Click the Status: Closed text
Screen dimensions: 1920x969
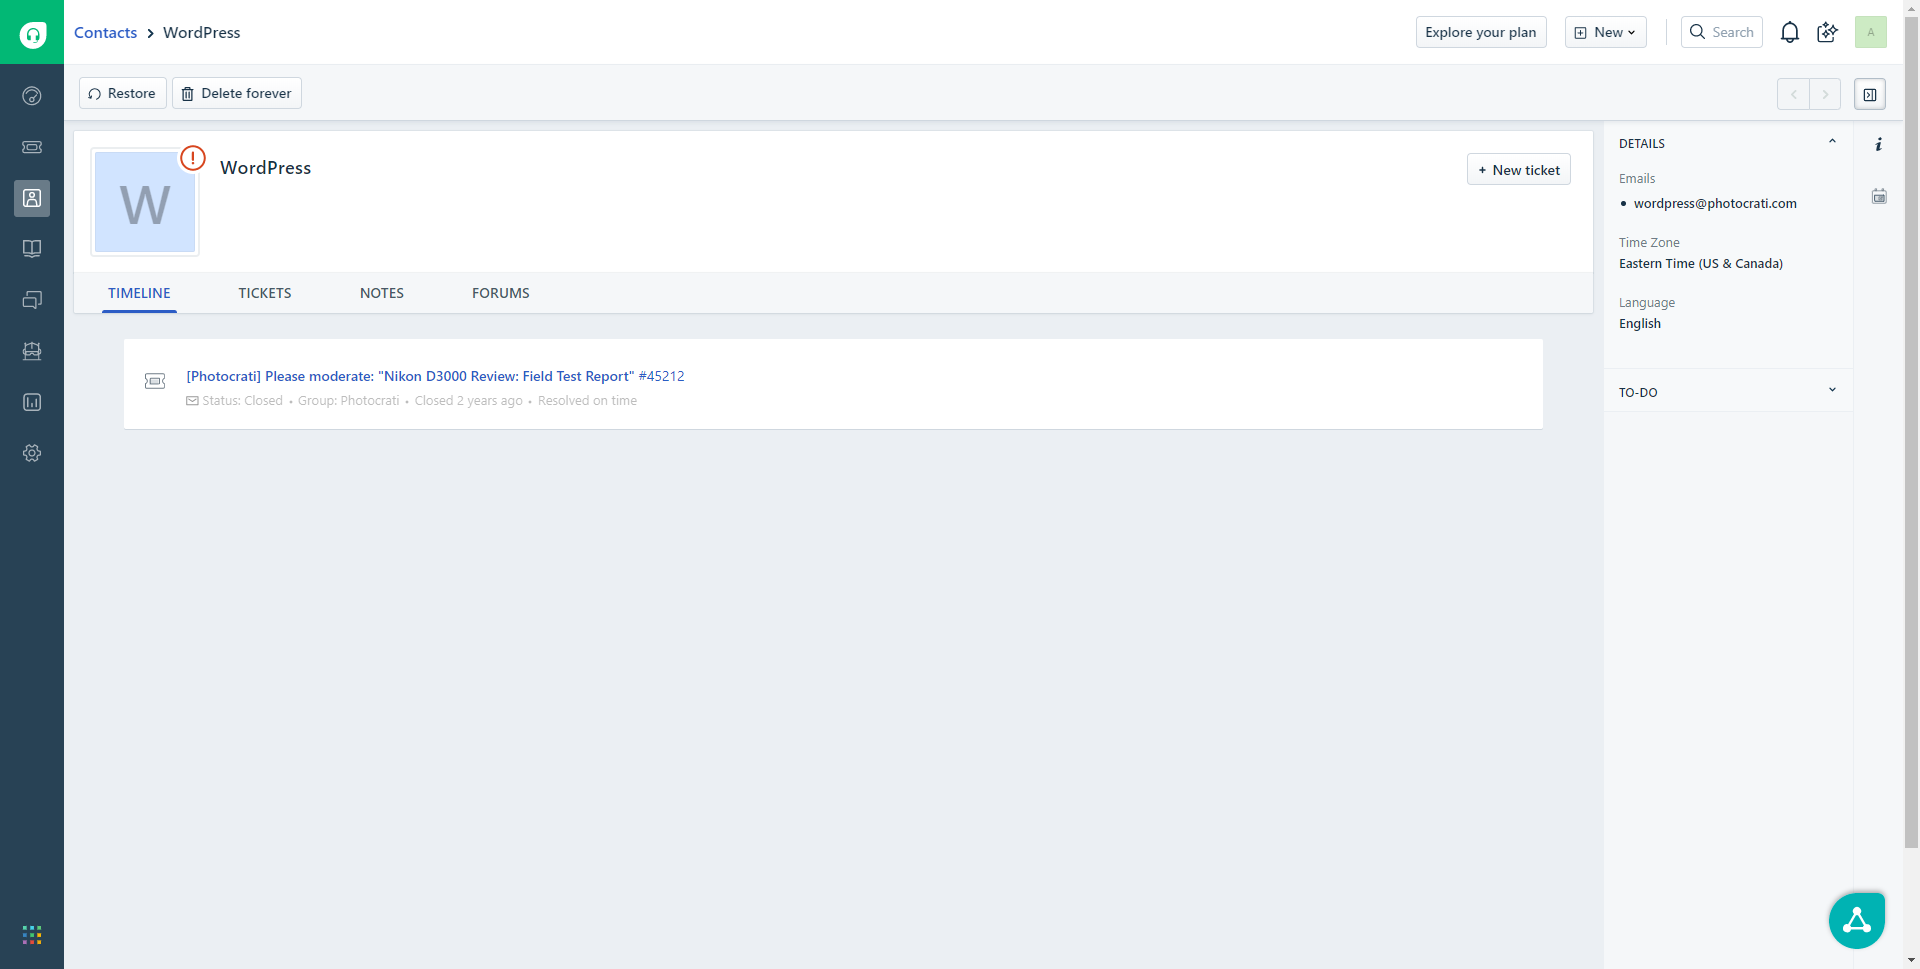(242, 401)
